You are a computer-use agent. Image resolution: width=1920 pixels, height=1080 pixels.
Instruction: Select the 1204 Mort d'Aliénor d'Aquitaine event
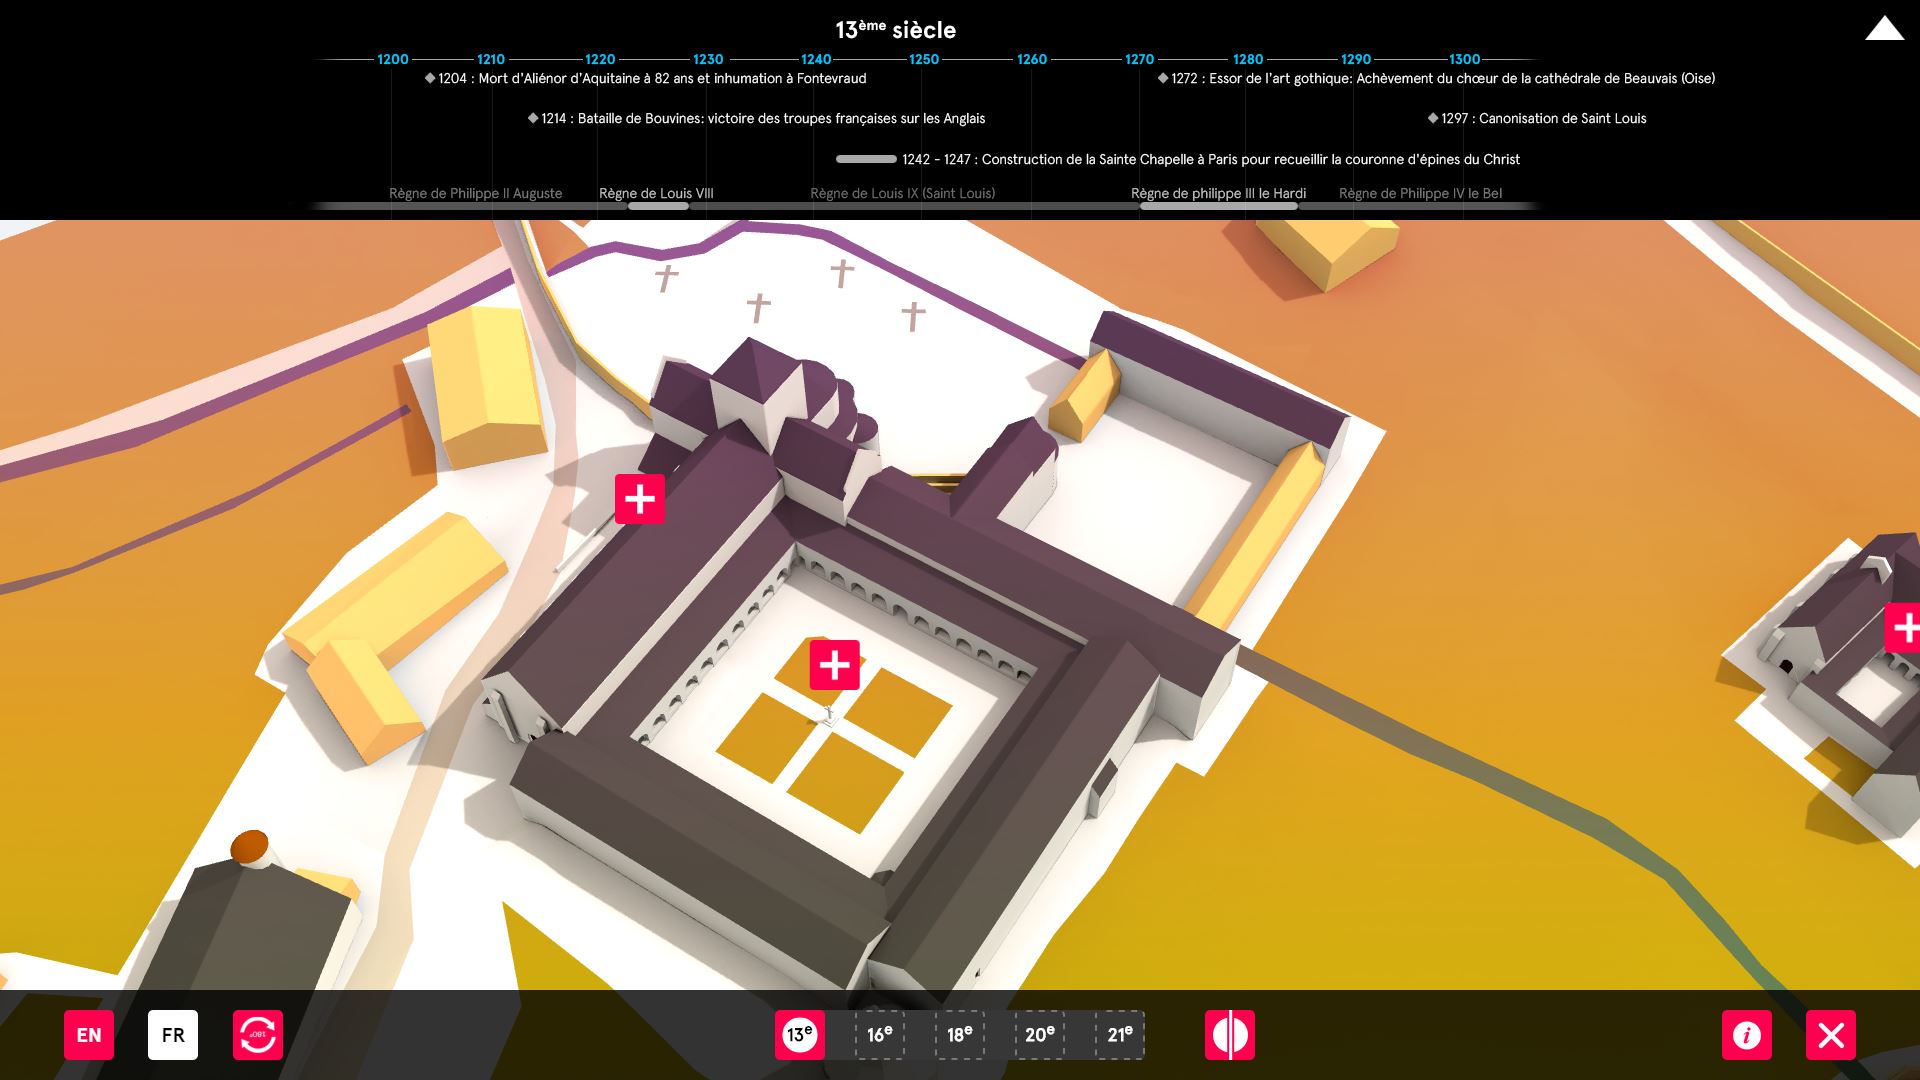(x=652, y=78)
